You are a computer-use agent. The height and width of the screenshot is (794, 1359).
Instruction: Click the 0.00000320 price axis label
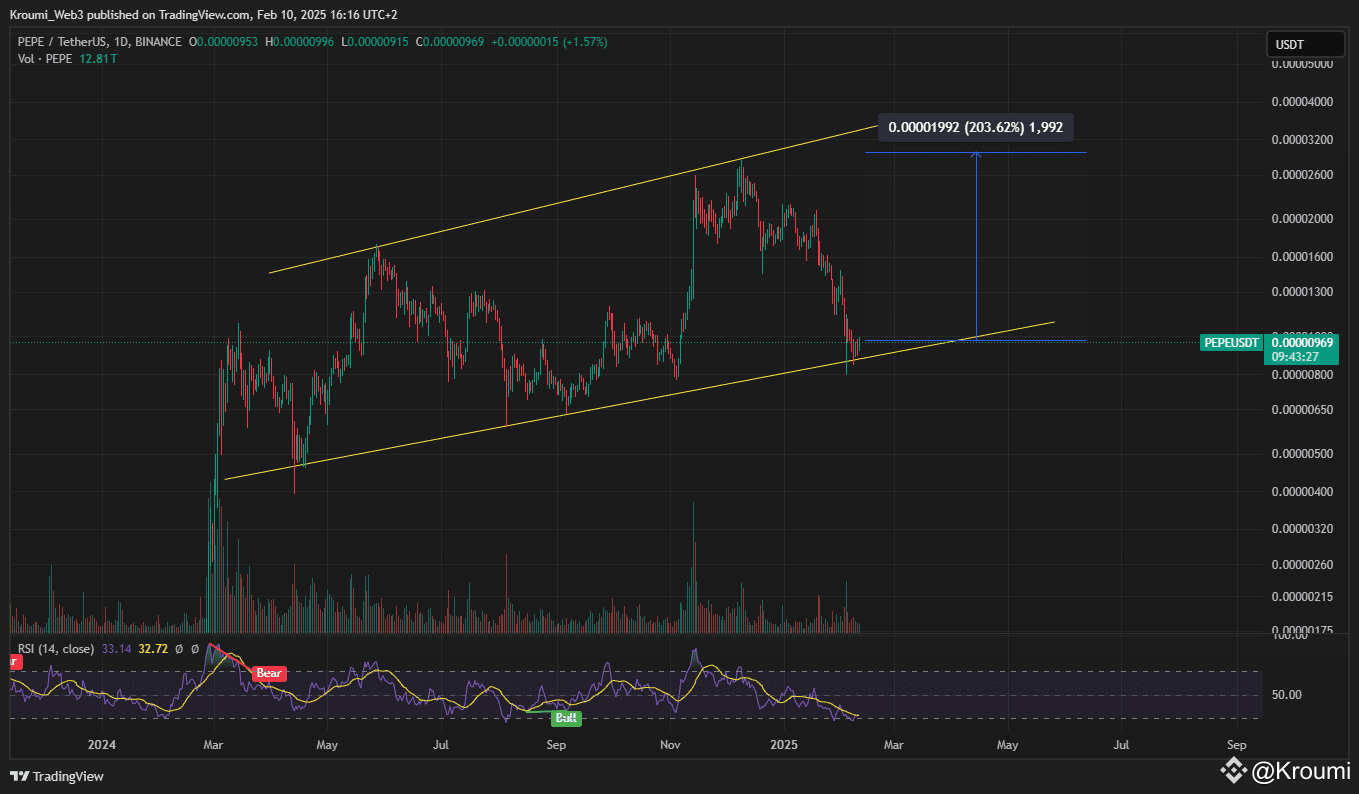(x=1302, y=529)
